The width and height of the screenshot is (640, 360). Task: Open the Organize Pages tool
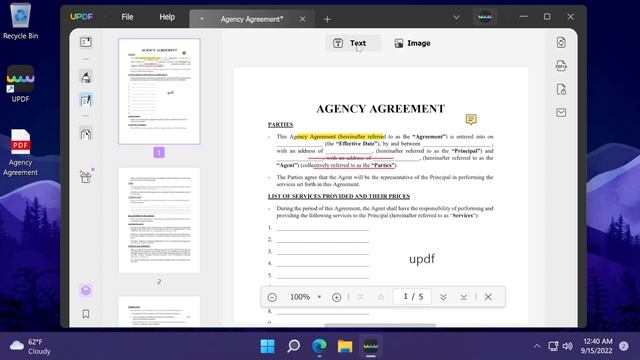click(x=86, y=135)
